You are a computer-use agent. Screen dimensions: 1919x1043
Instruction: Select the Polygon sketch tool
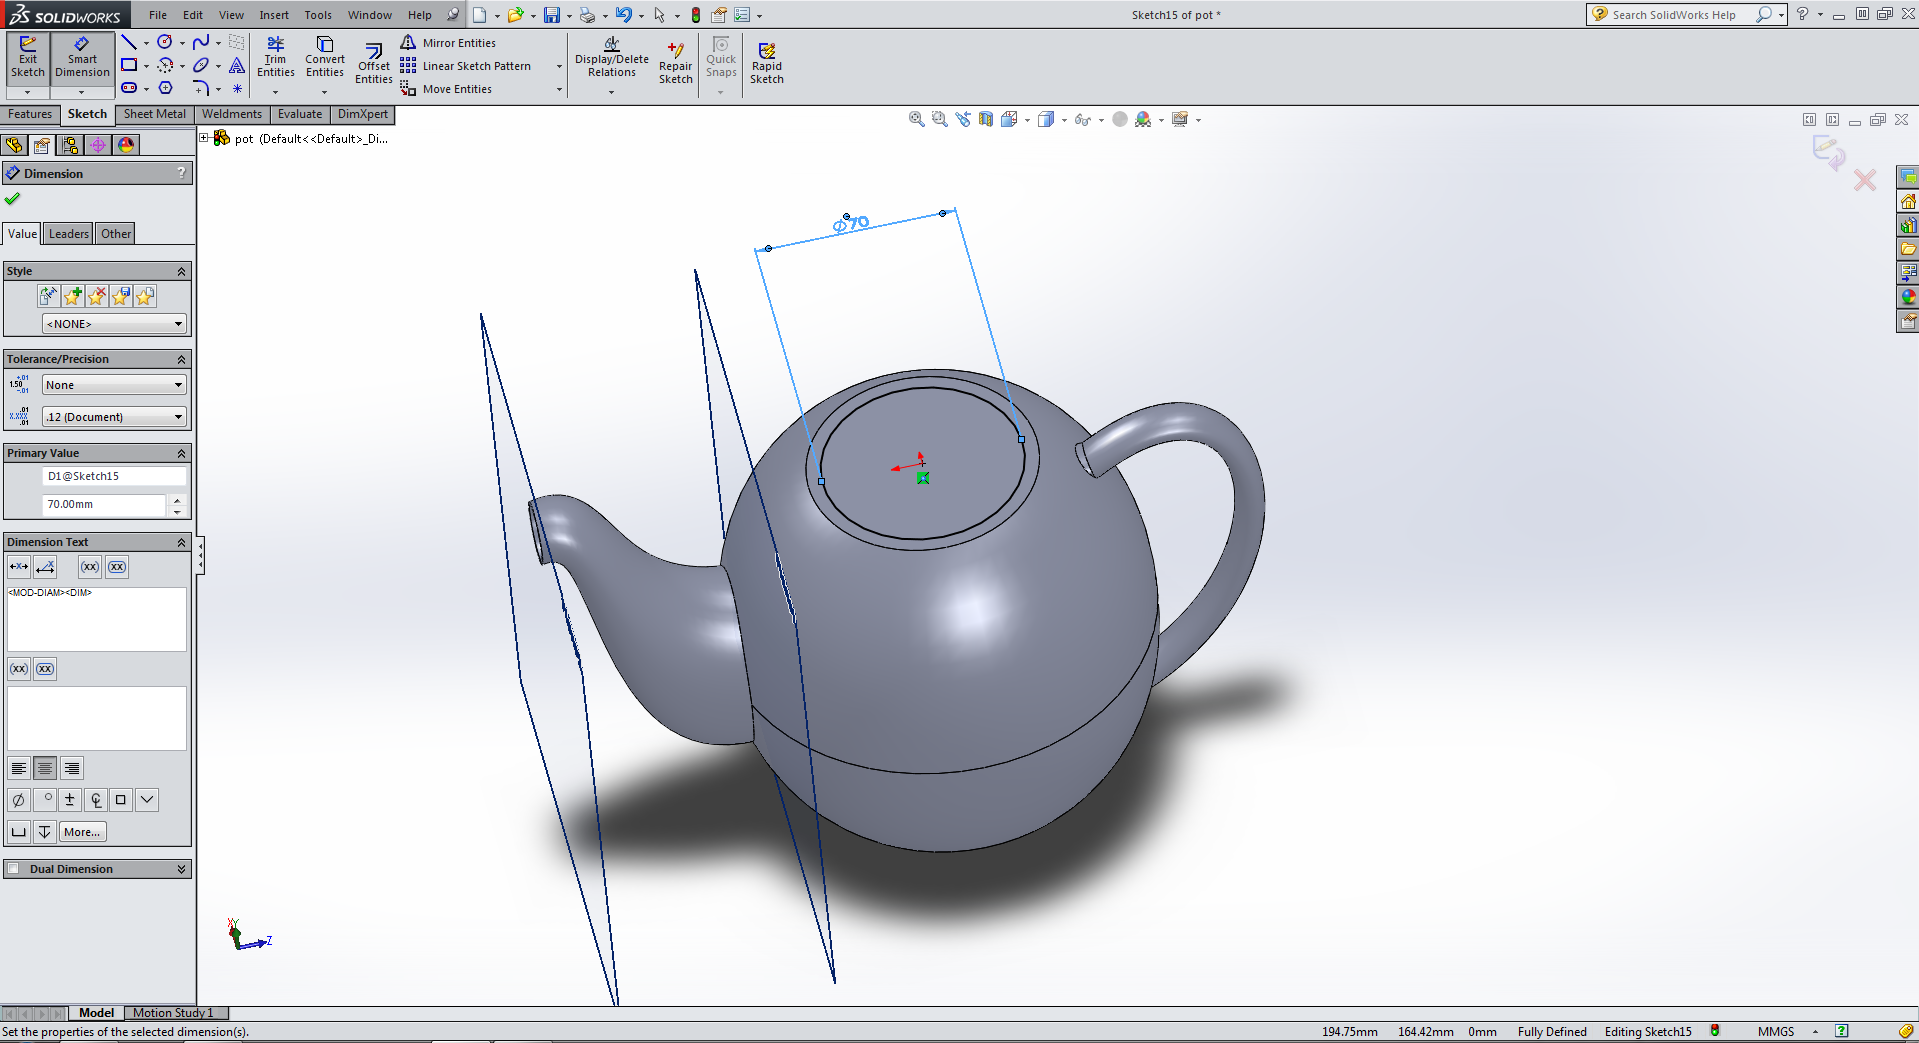click(166, 88)
